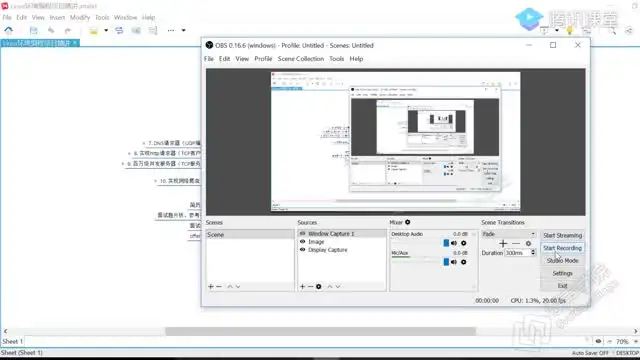The width and height of the screenshot is (640, 360).
Task: Click the summary bracket icon in the XMind toolbar
Action: click(x=153, y=30)
